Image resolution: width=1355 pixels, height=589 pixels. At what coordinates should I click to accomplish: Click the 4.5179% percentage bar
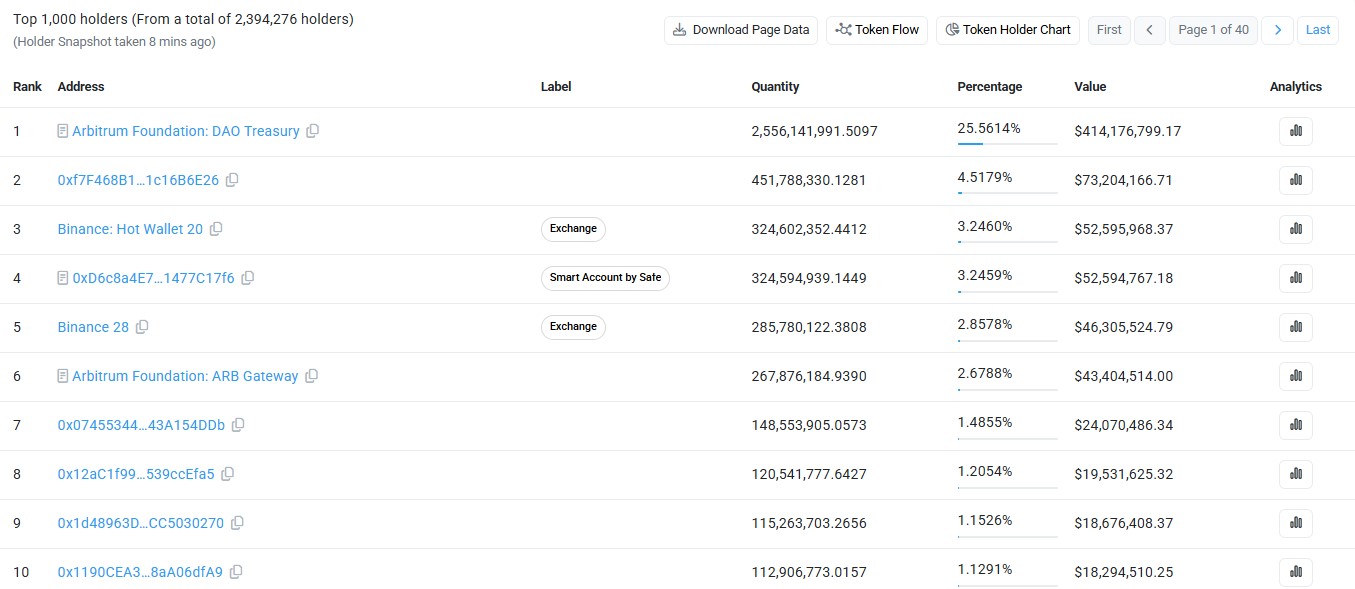coord(1007,192)
